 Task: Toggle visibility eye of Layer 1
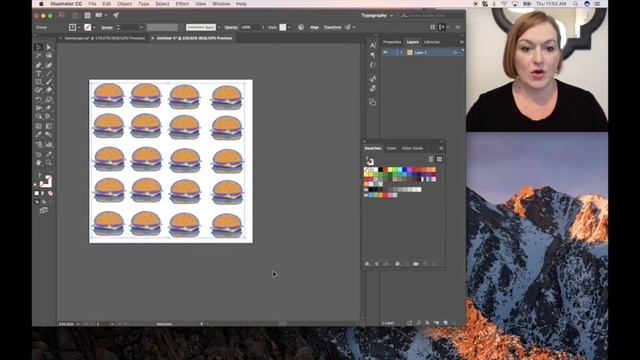click(x=385, y=53)
